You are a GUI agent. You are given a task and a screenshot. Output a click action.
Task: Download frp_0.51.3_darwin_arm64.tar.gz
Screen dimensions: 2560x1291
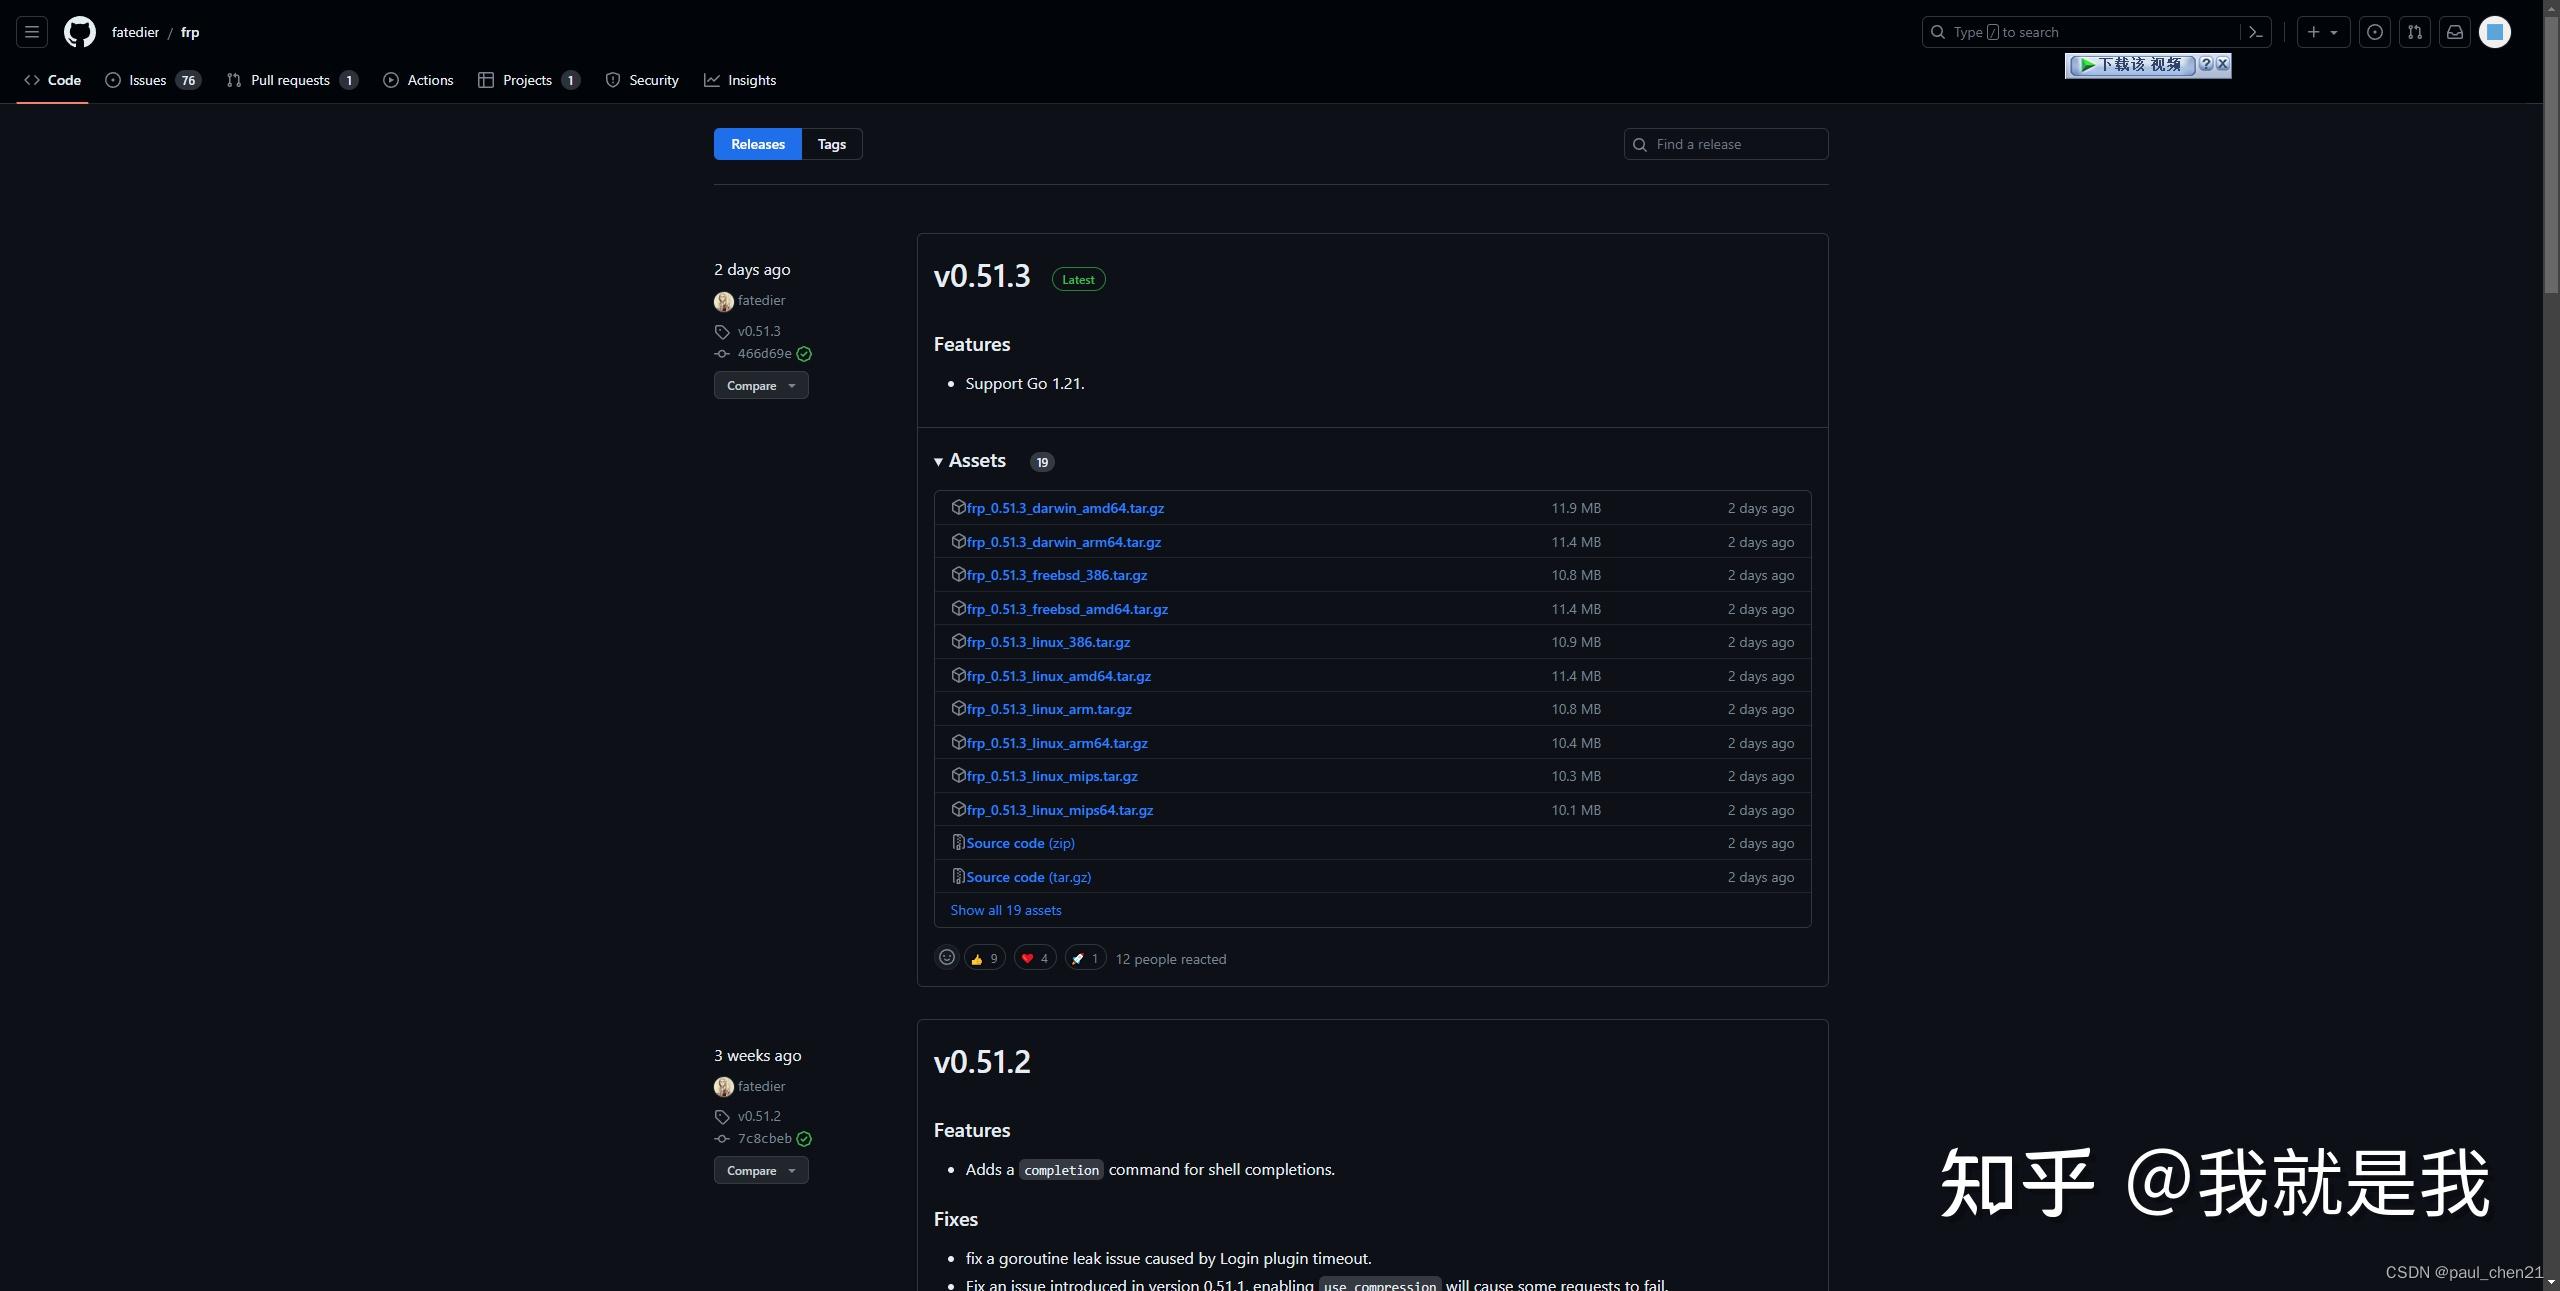click(x=1064, y=542)
